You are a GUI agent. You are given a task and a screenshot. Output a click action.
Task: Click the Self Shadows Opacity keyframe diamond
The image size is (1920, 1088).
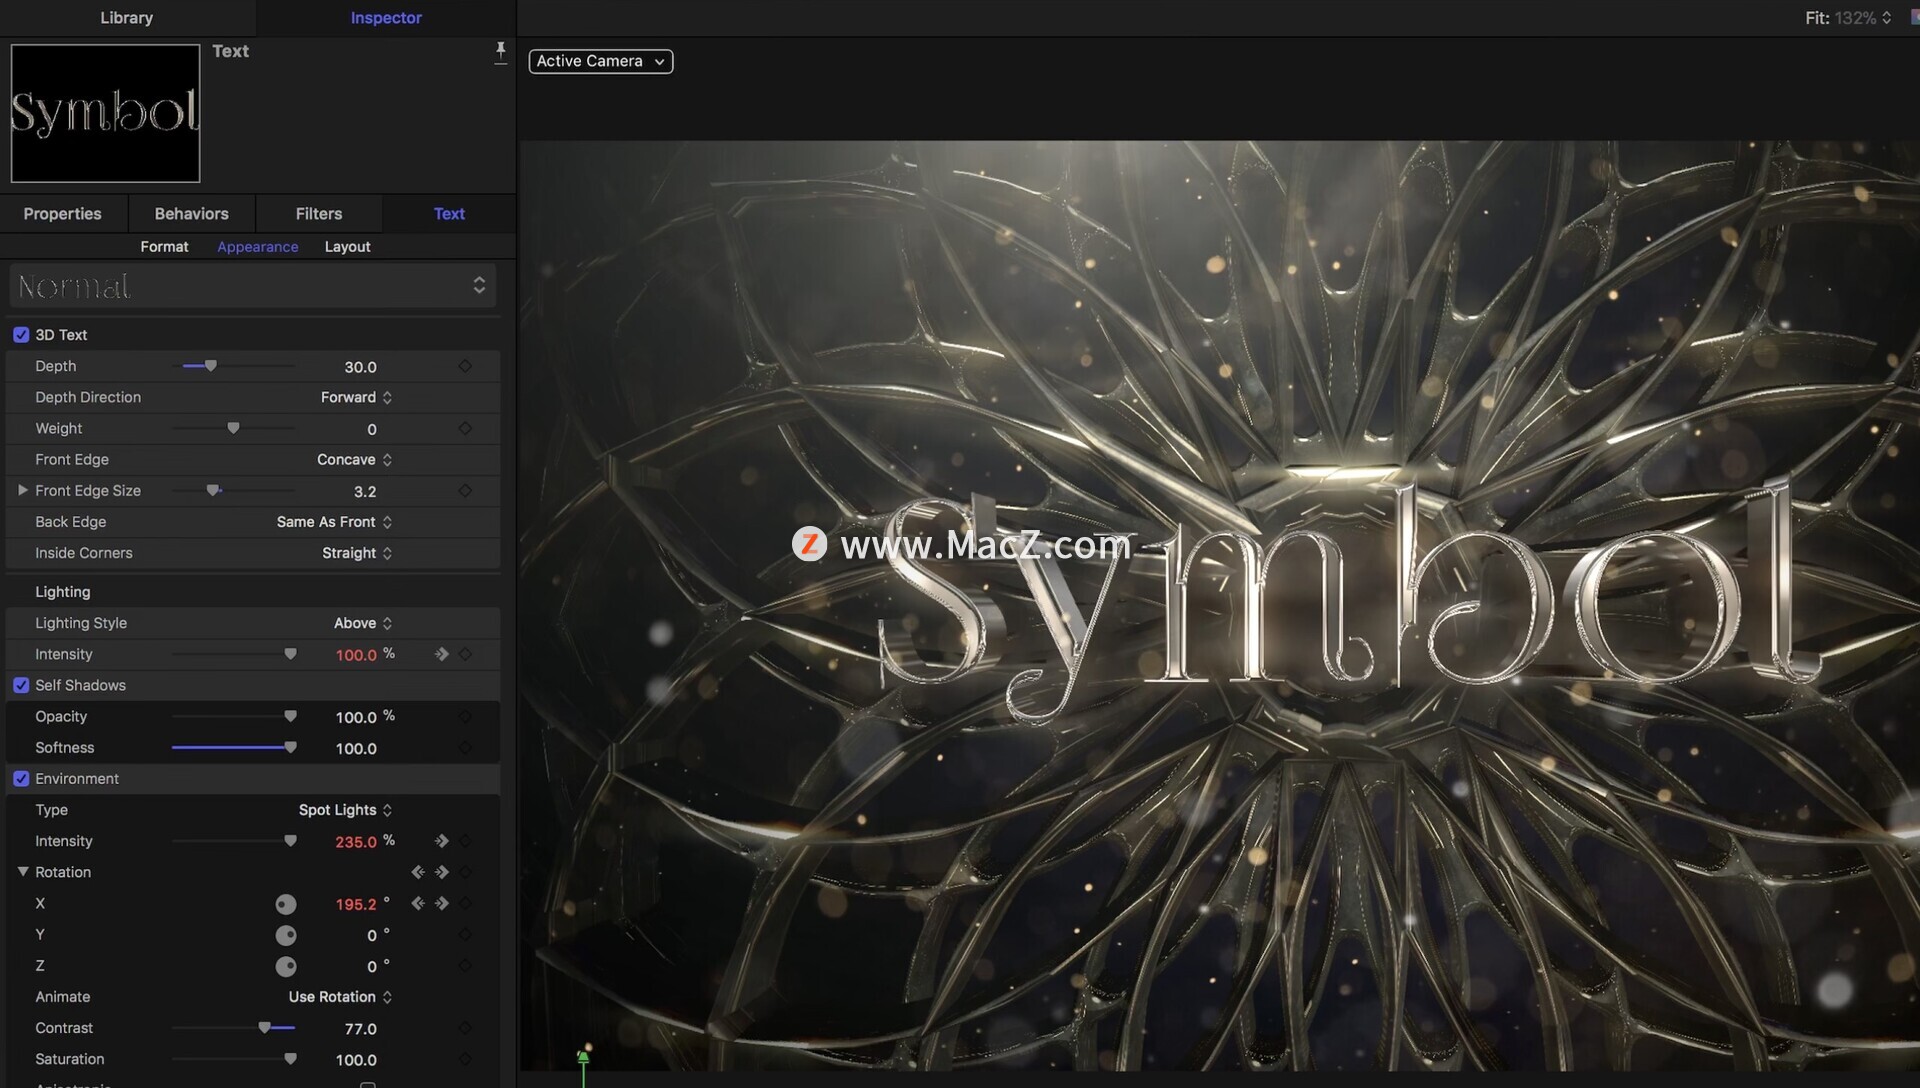tap(465, 716)
